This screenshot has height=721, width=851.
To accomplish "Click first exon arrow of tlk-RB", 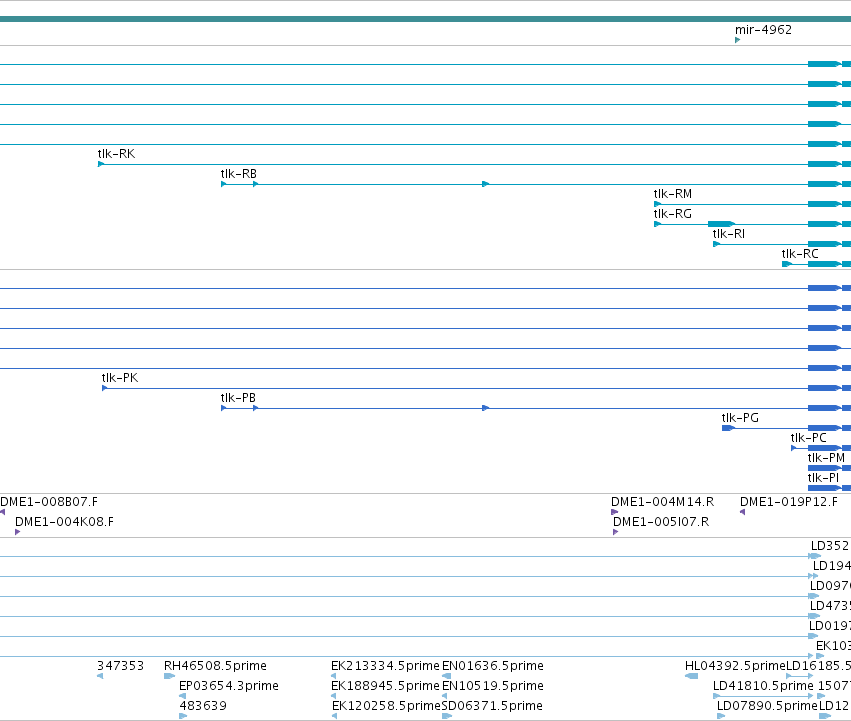I will pyautogui.click(x=224, y=184).
